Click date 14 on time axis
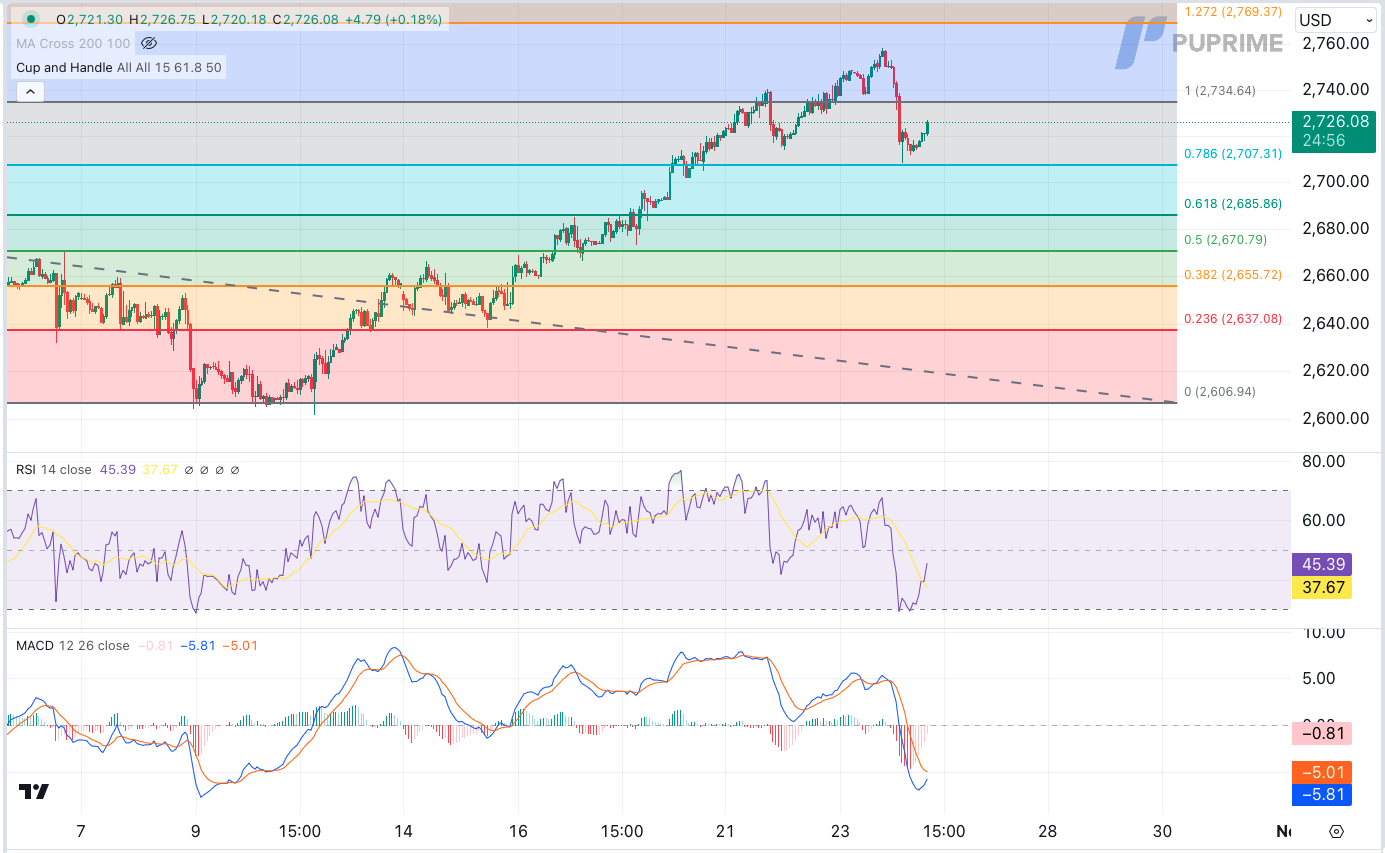The width and height of the screenshot is (1385, 853). point(403,831)
